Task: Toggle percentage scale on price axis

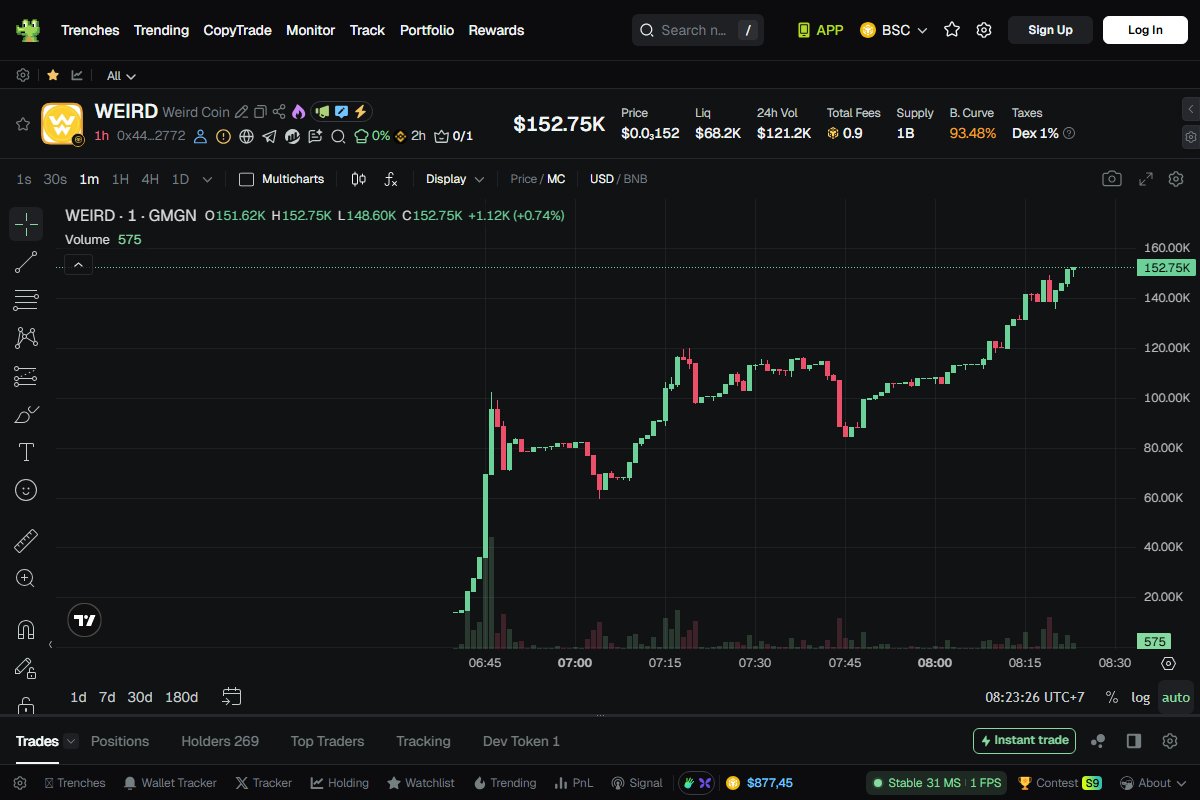Action: 1112,697
